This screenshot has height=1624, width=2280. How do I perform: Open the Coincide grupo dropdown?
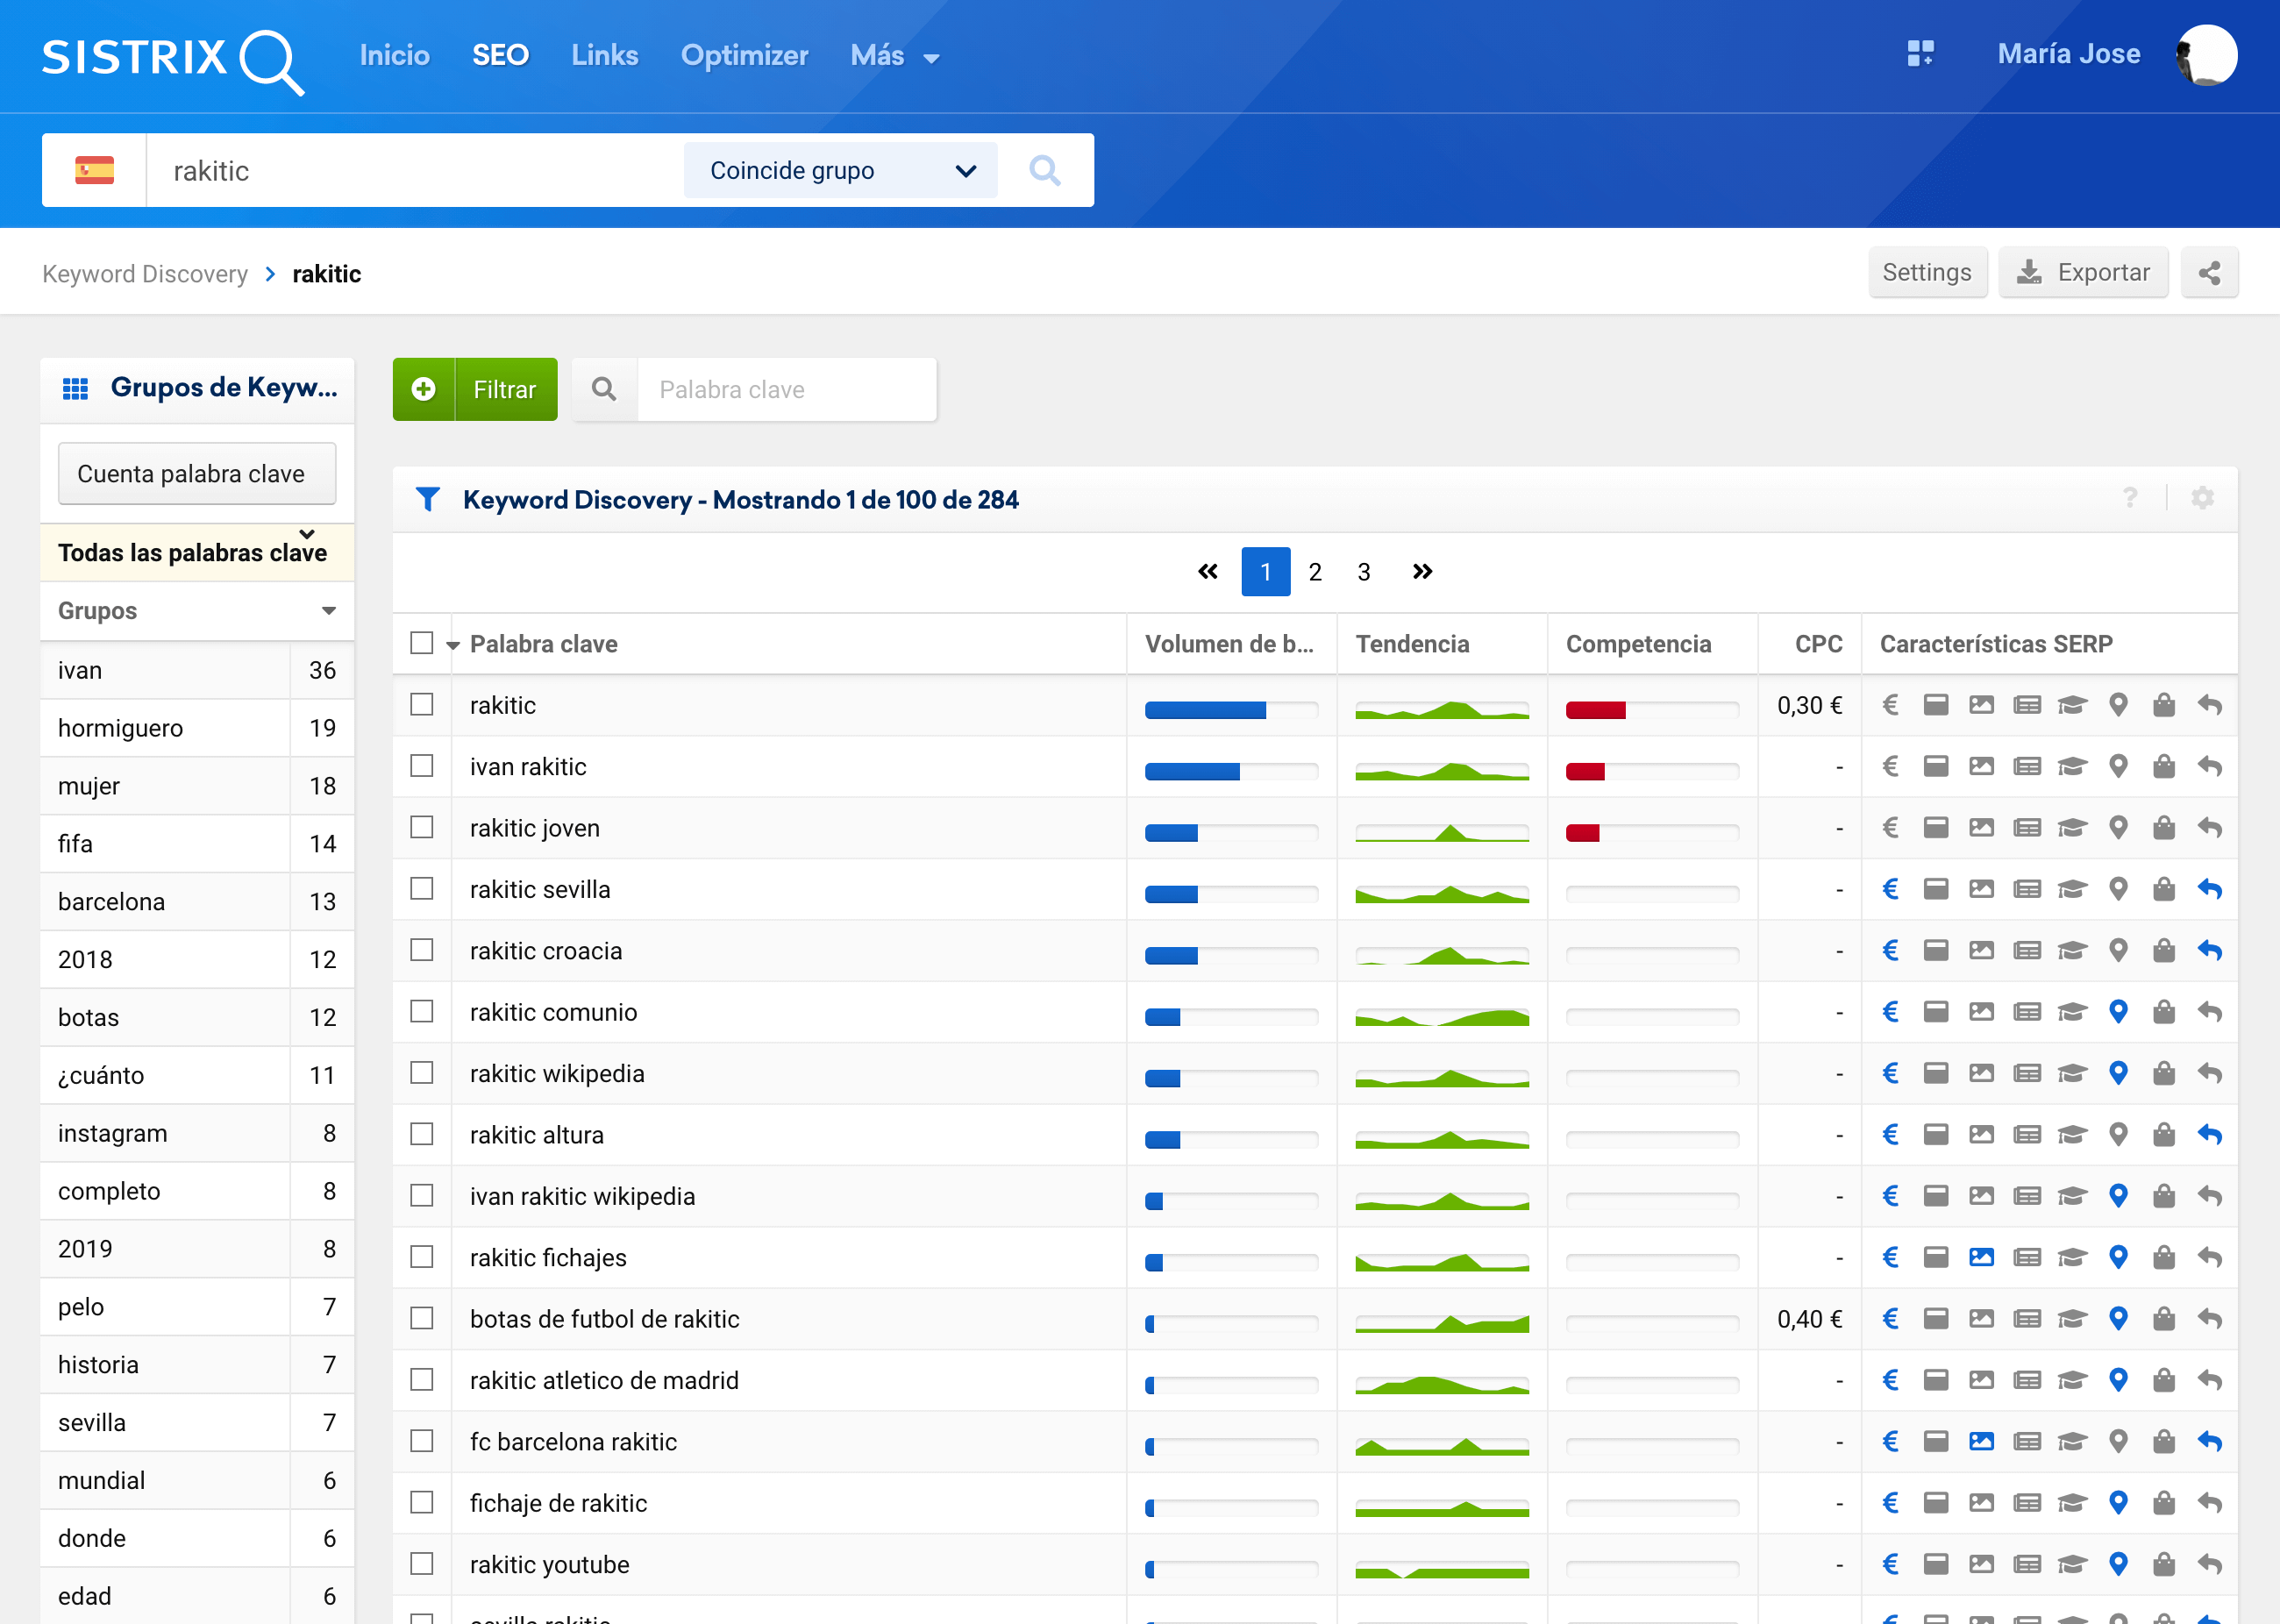[x=840, y=170]
